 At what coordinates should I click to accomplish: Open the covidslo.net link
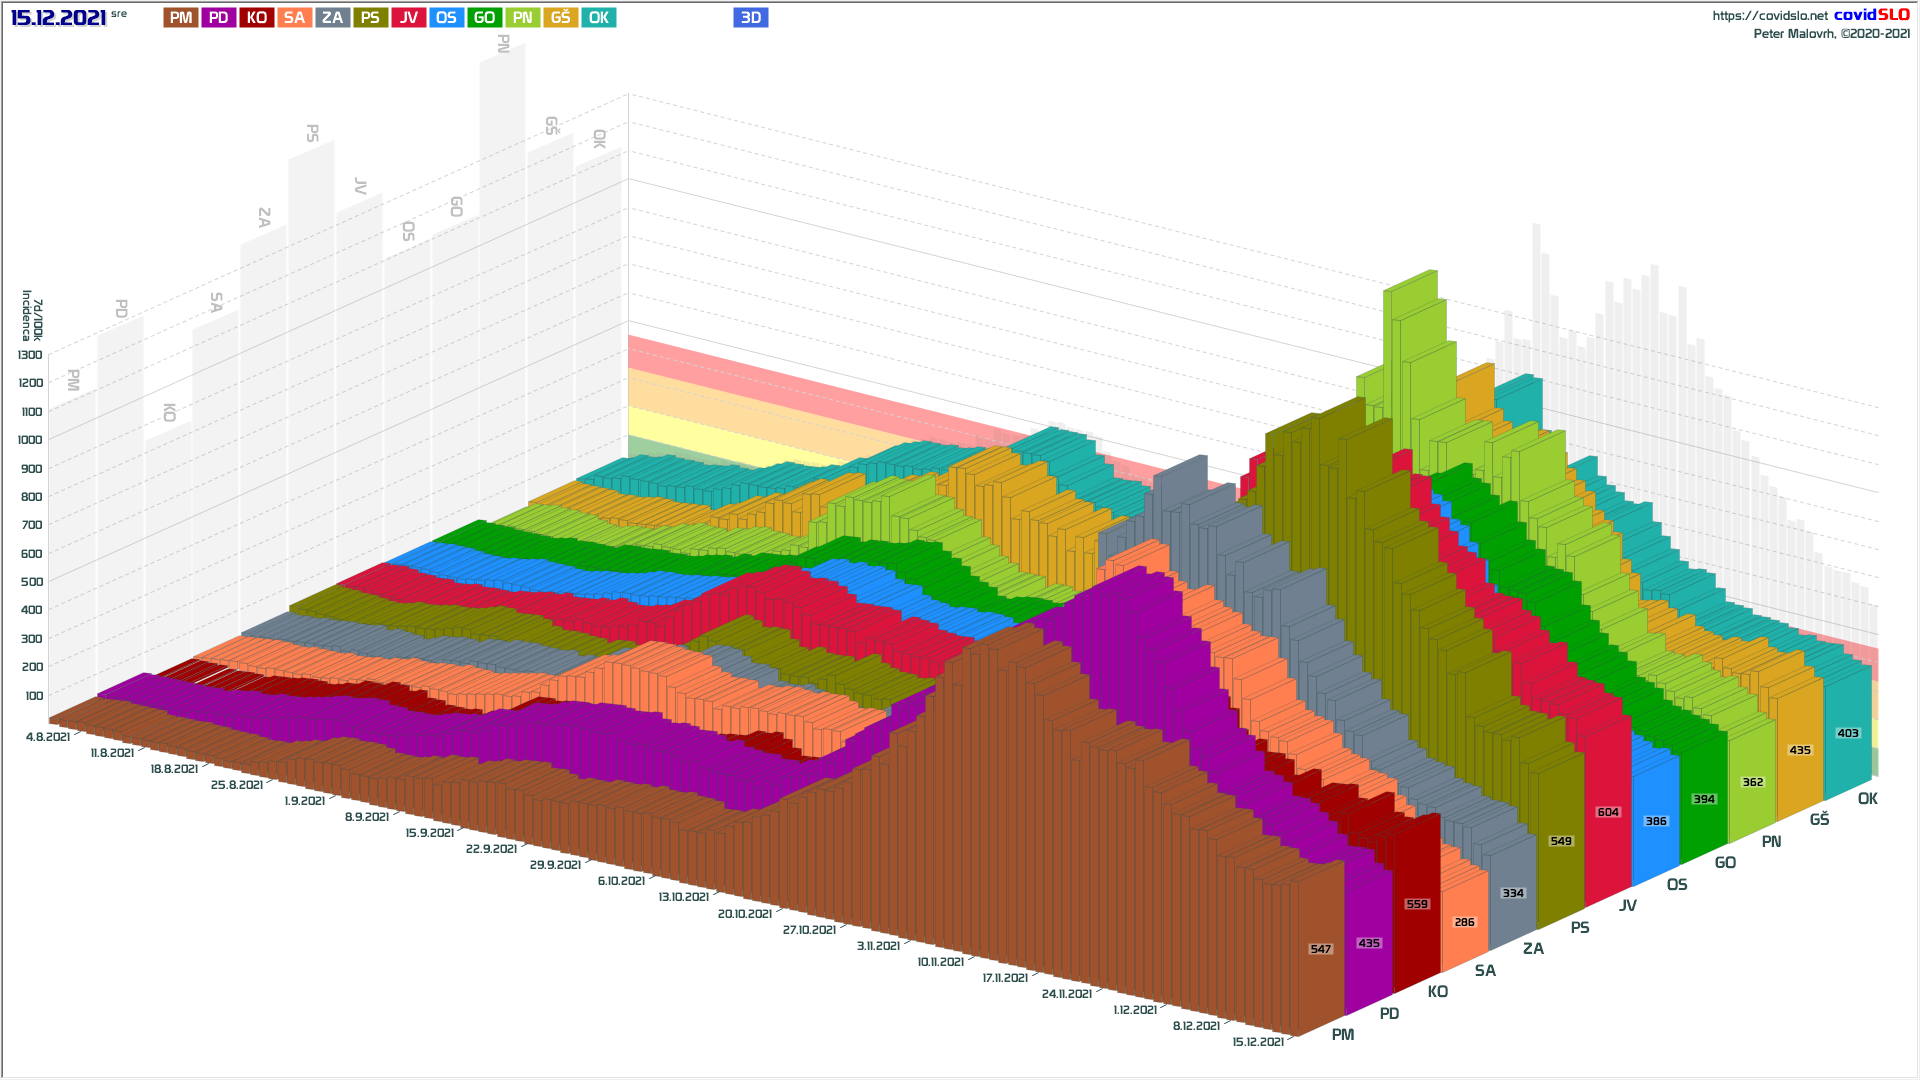point(1769,16)
